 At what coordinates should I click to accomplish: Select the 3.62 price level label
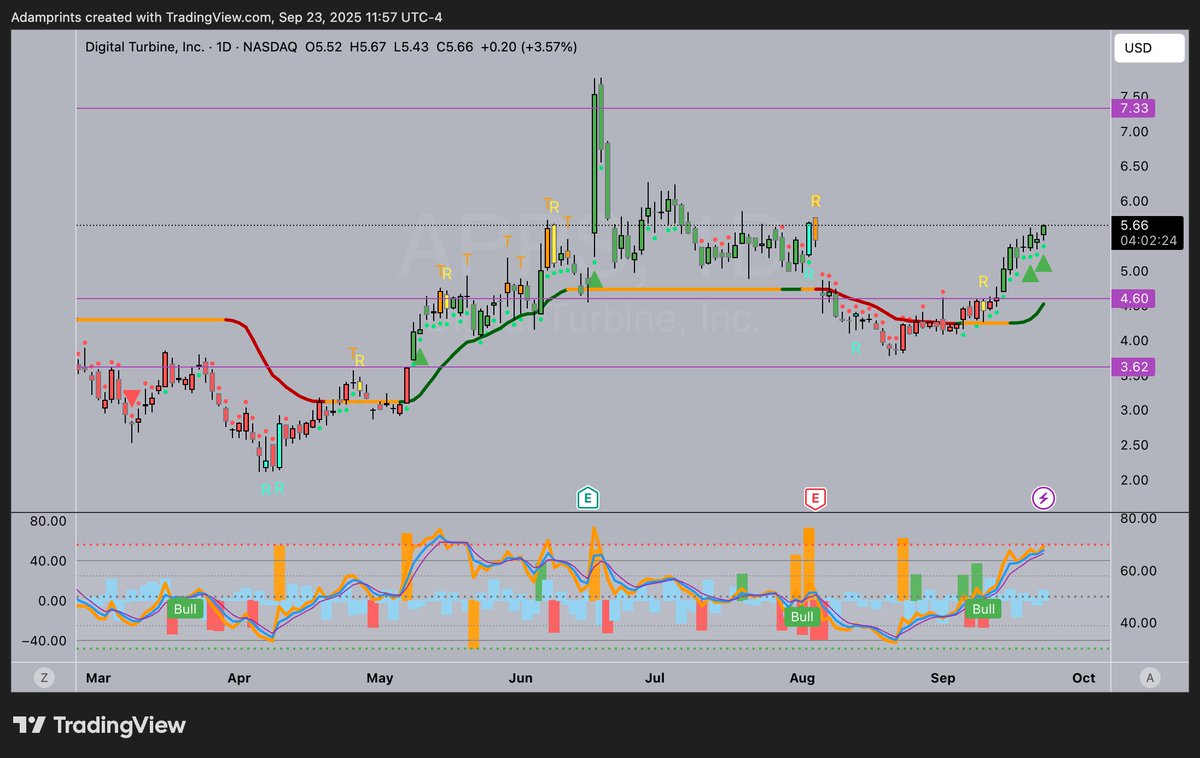[1133, 367]
